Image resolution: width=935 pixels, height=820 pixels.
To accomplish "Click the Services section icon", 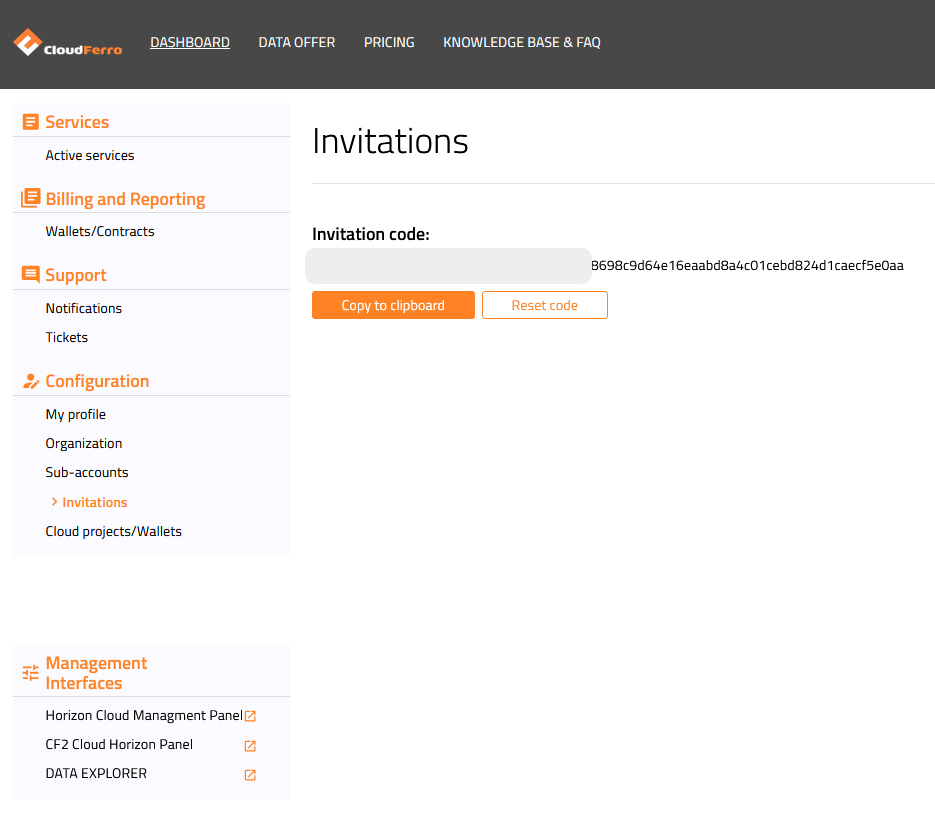I will 29,121.
